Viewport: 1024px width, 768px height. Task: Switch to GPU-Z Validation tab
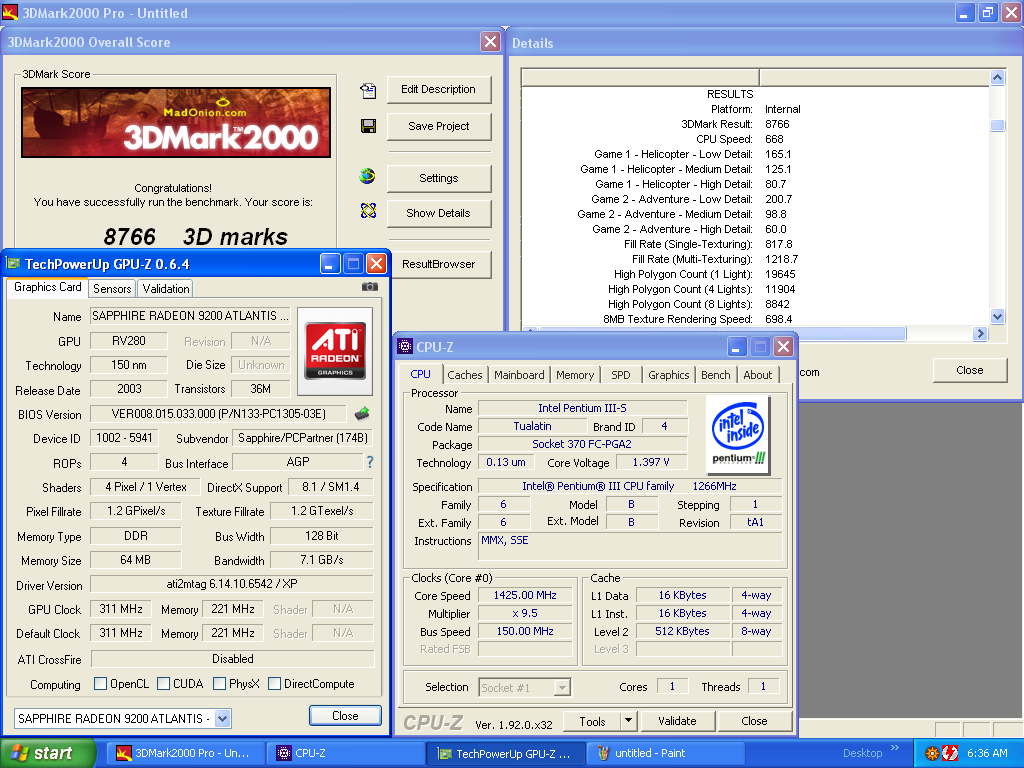[166, 288]
